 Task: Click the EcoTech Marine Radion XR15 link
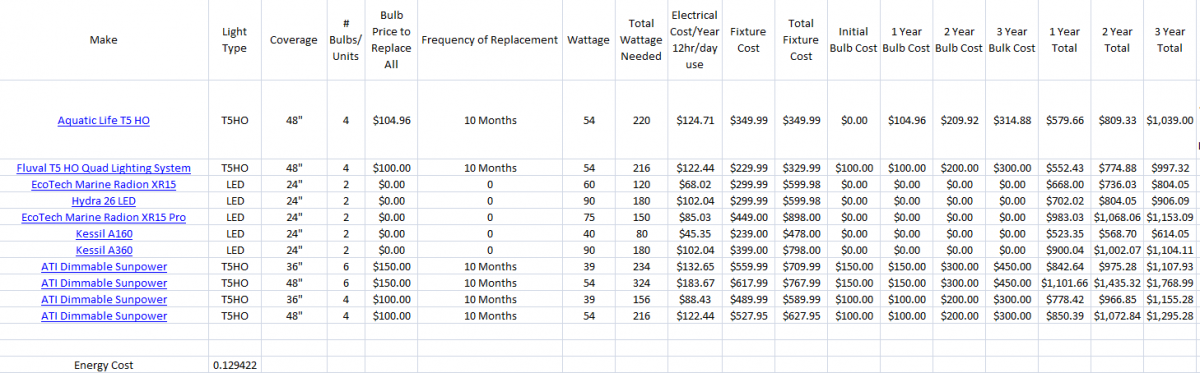coord(104,184)
